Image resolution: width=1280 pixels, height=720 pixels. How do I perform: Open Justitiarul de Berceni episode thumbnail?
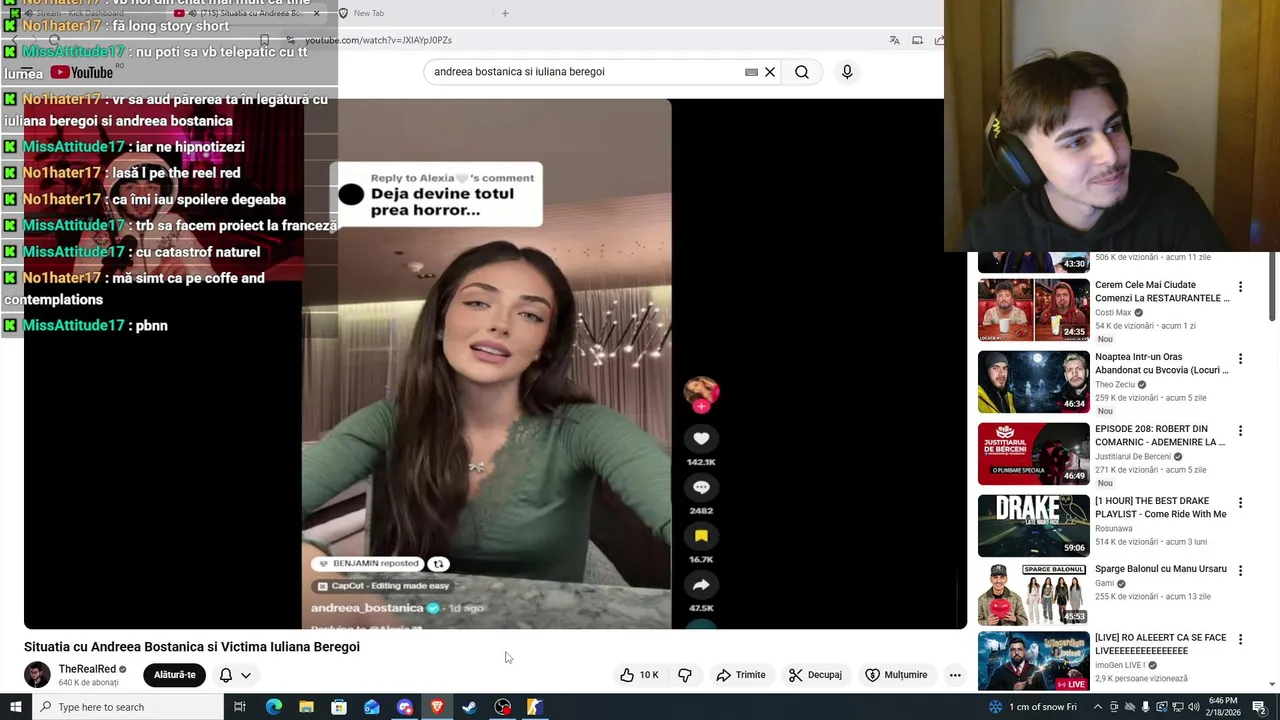point(1034,454)
